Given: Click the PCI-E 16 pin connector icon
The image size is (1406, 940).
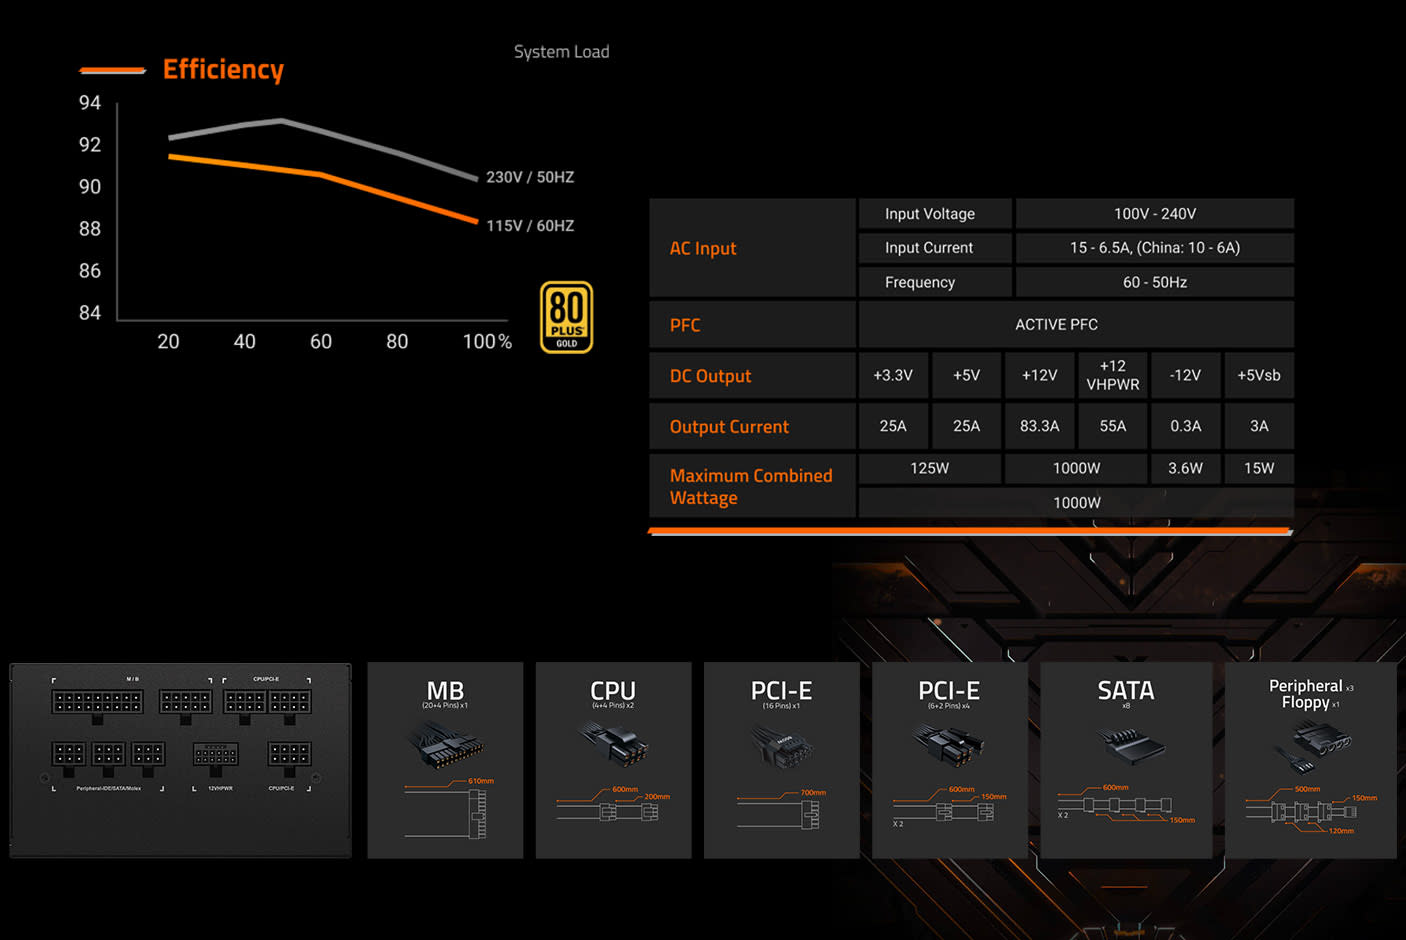Looking at the screenshot, I should 781,745.
